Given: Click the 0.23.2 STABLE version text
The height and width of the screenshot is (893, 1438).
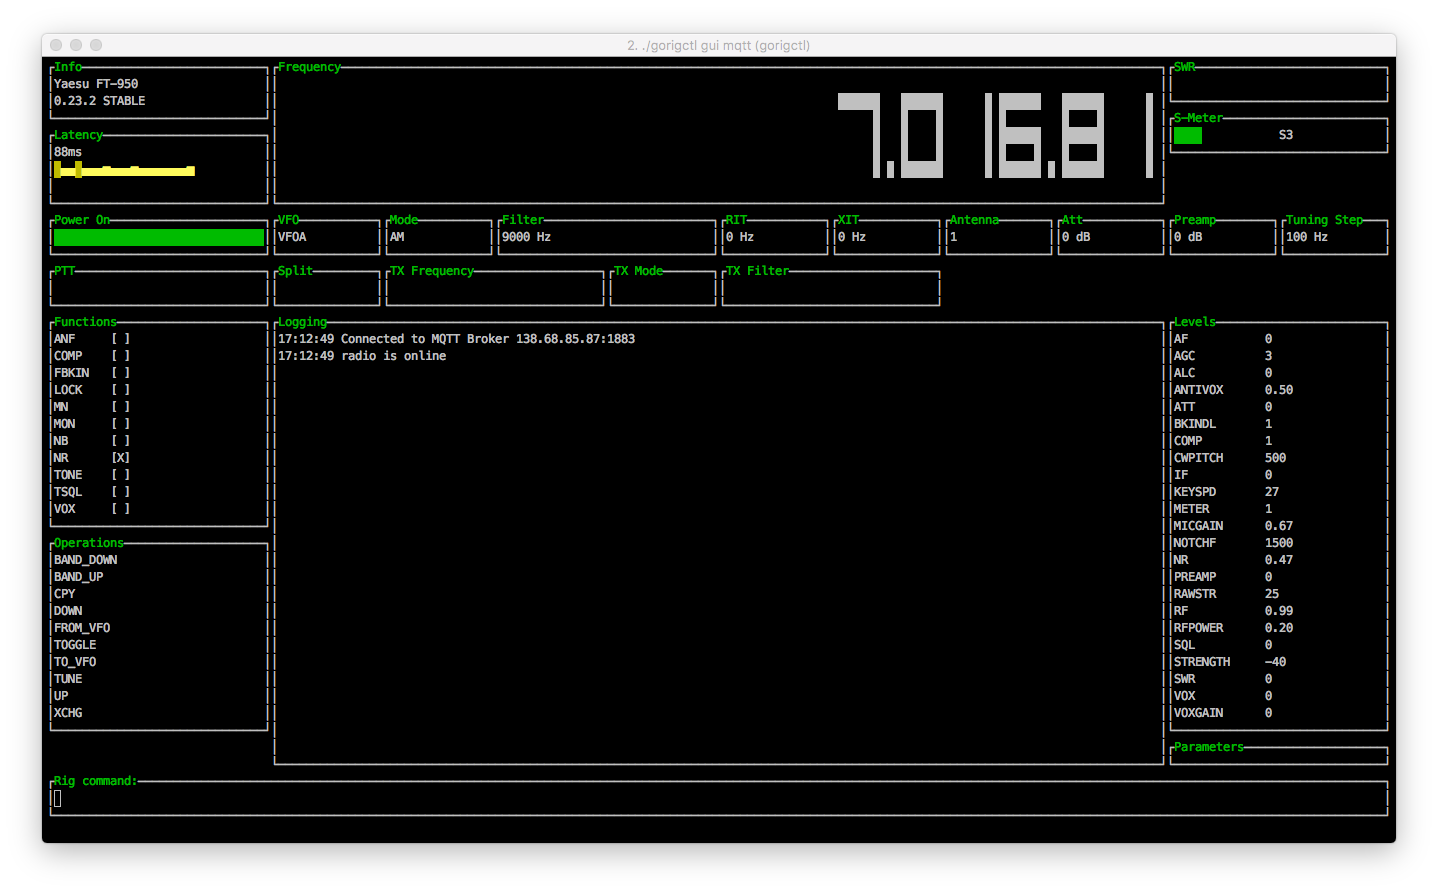Looking at the screenshot, I should pyautogui.click(x=100, y=101).
